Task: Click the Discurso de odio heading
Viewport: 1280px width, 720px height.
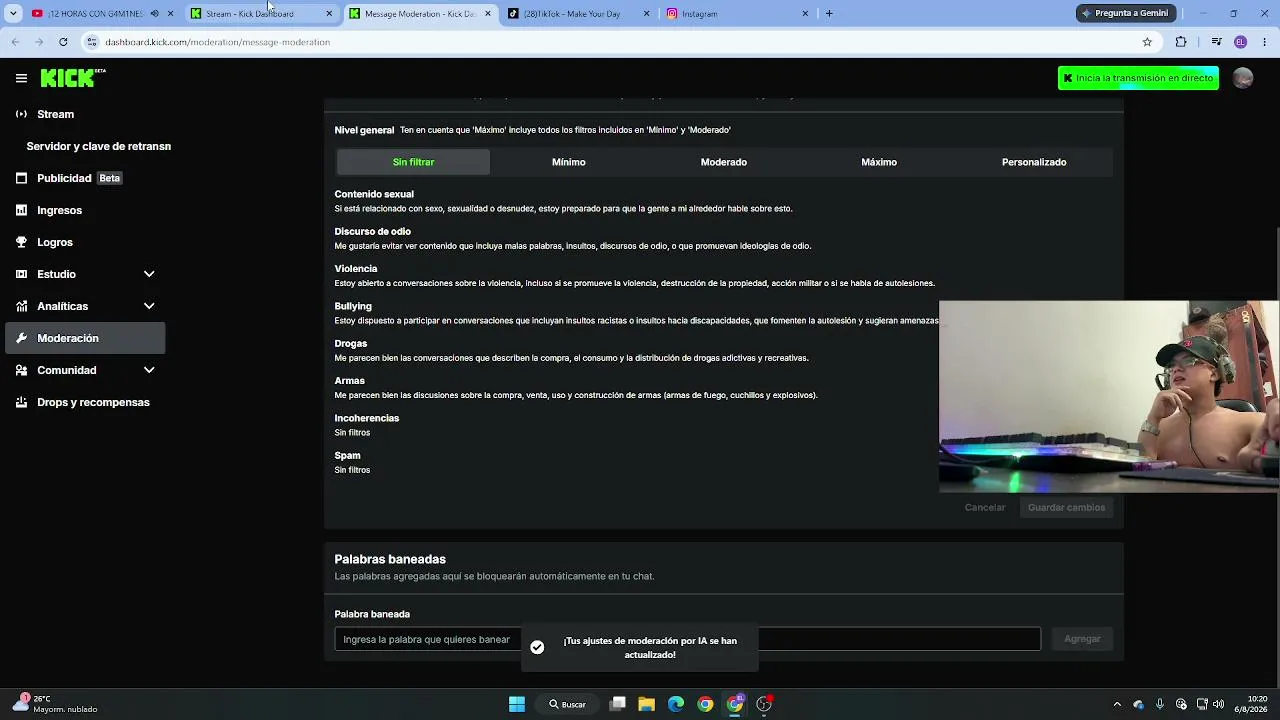Action: pyautogui.click(x=372, y=231)
